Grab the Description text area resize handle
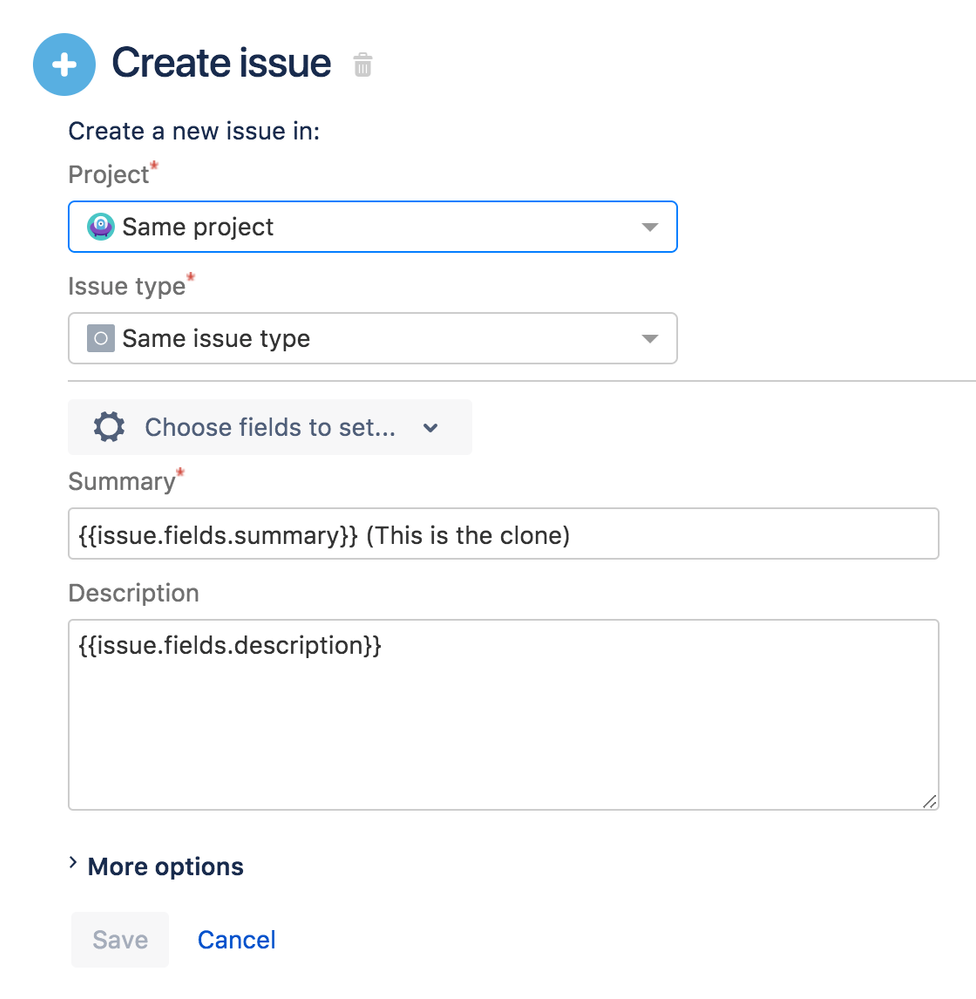The image size is (976, 999). click(929, 800)
